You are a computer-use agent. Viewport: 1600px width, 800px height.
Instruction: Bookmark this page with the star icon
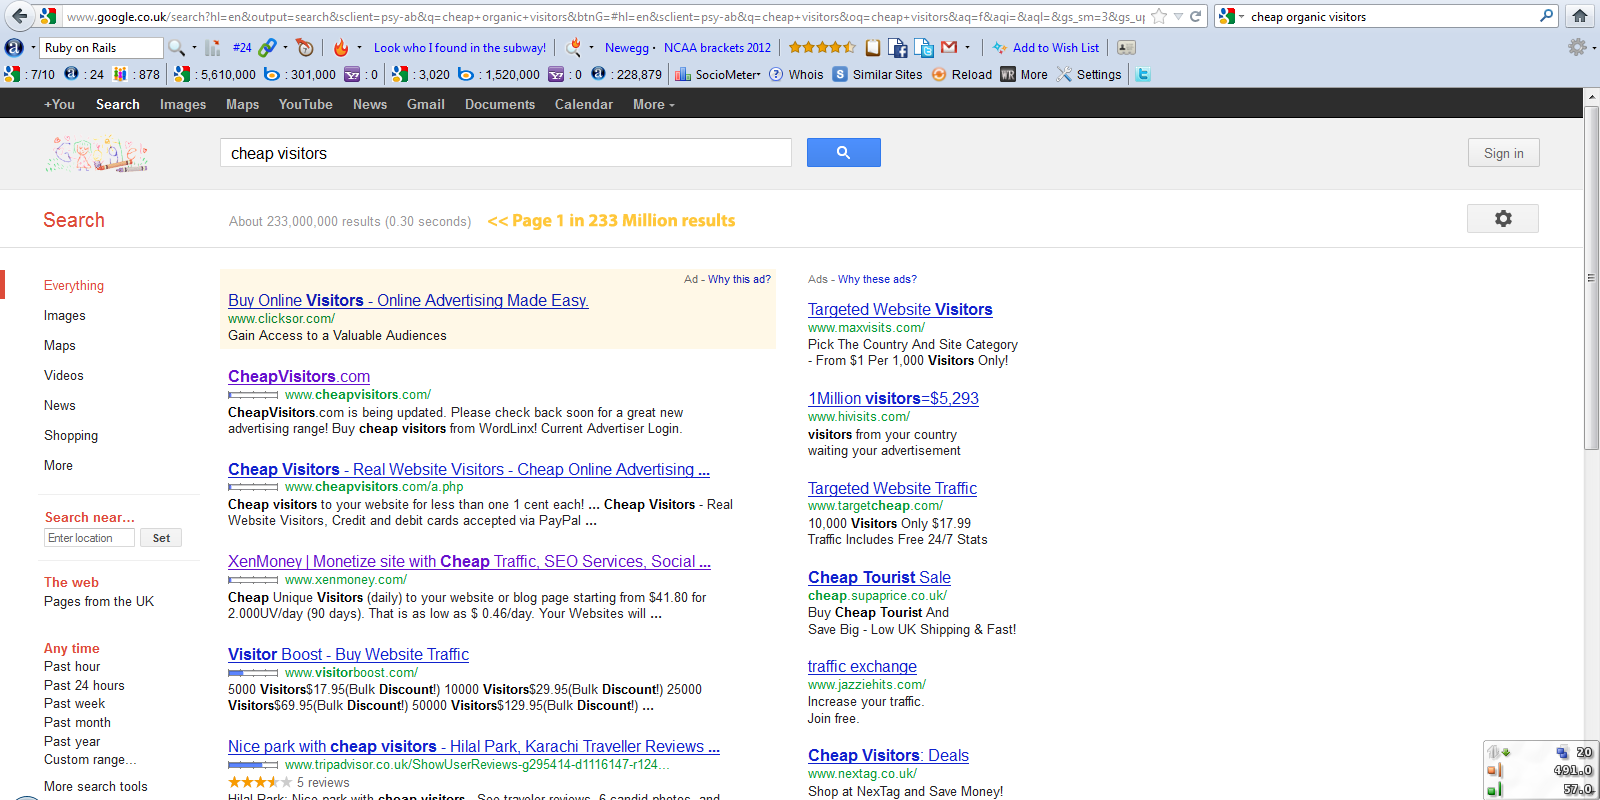point(1159,16)
